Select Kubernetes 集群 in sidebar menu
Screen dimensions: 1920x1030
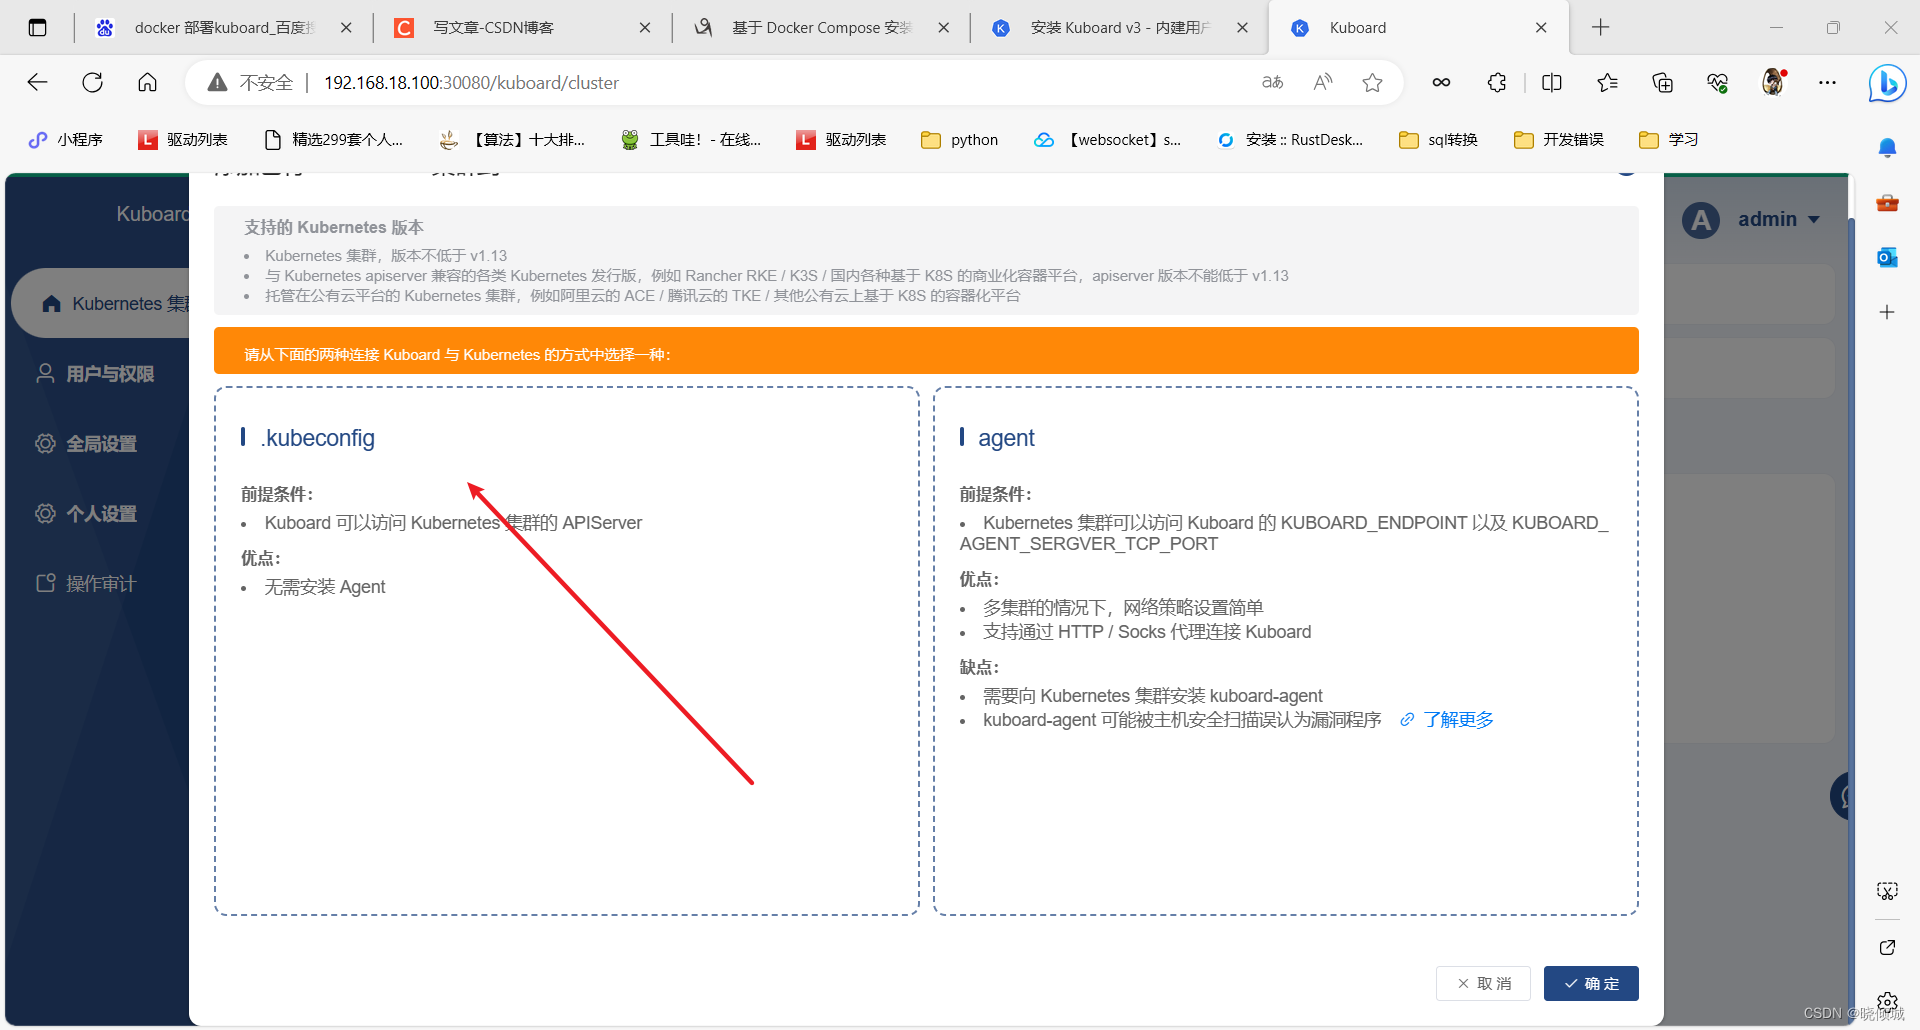101,303
